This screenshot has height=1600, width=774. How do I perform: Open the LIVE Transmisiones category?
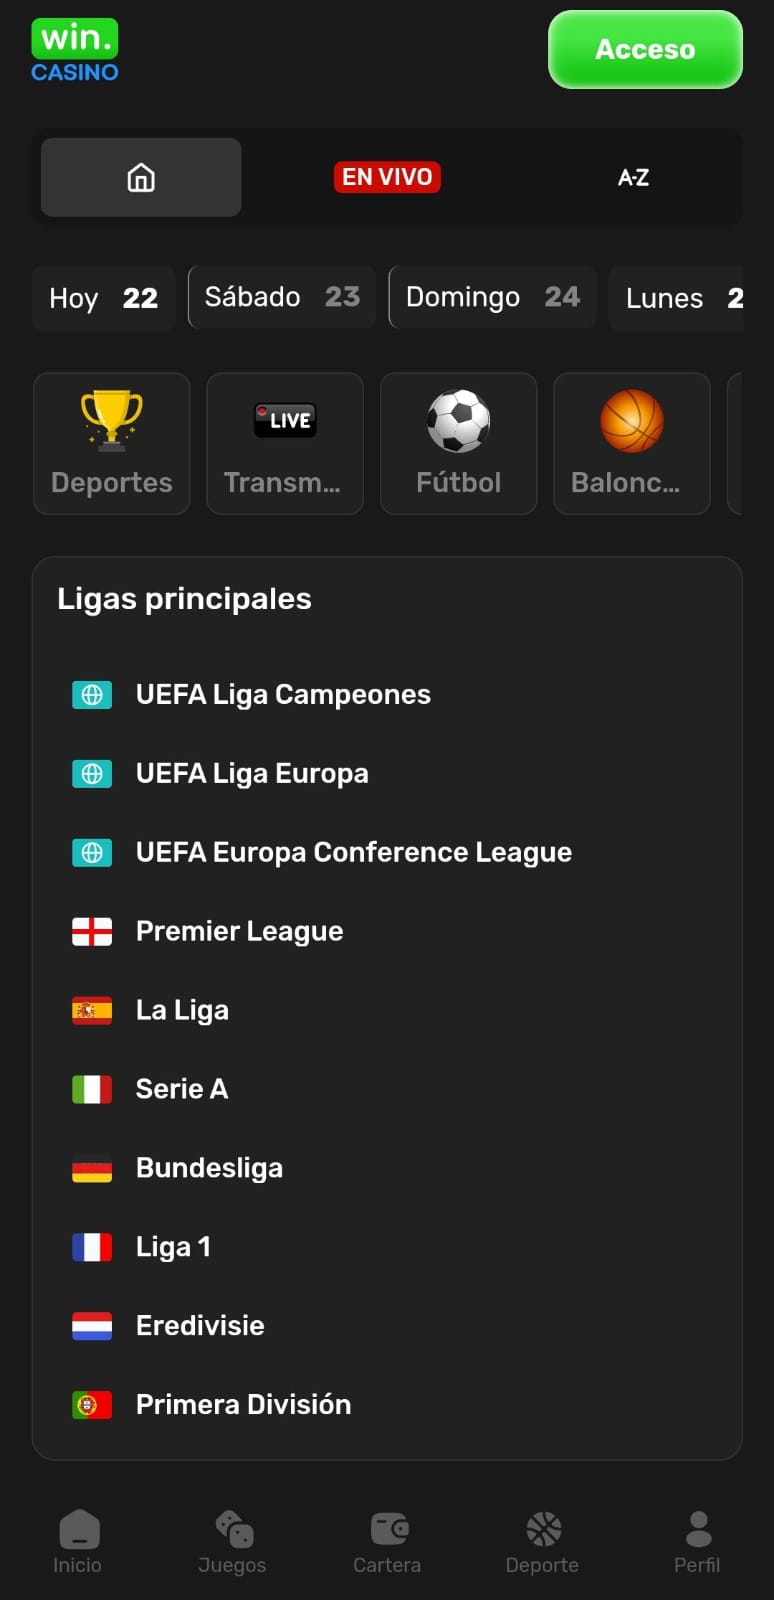tap(285, 443)
